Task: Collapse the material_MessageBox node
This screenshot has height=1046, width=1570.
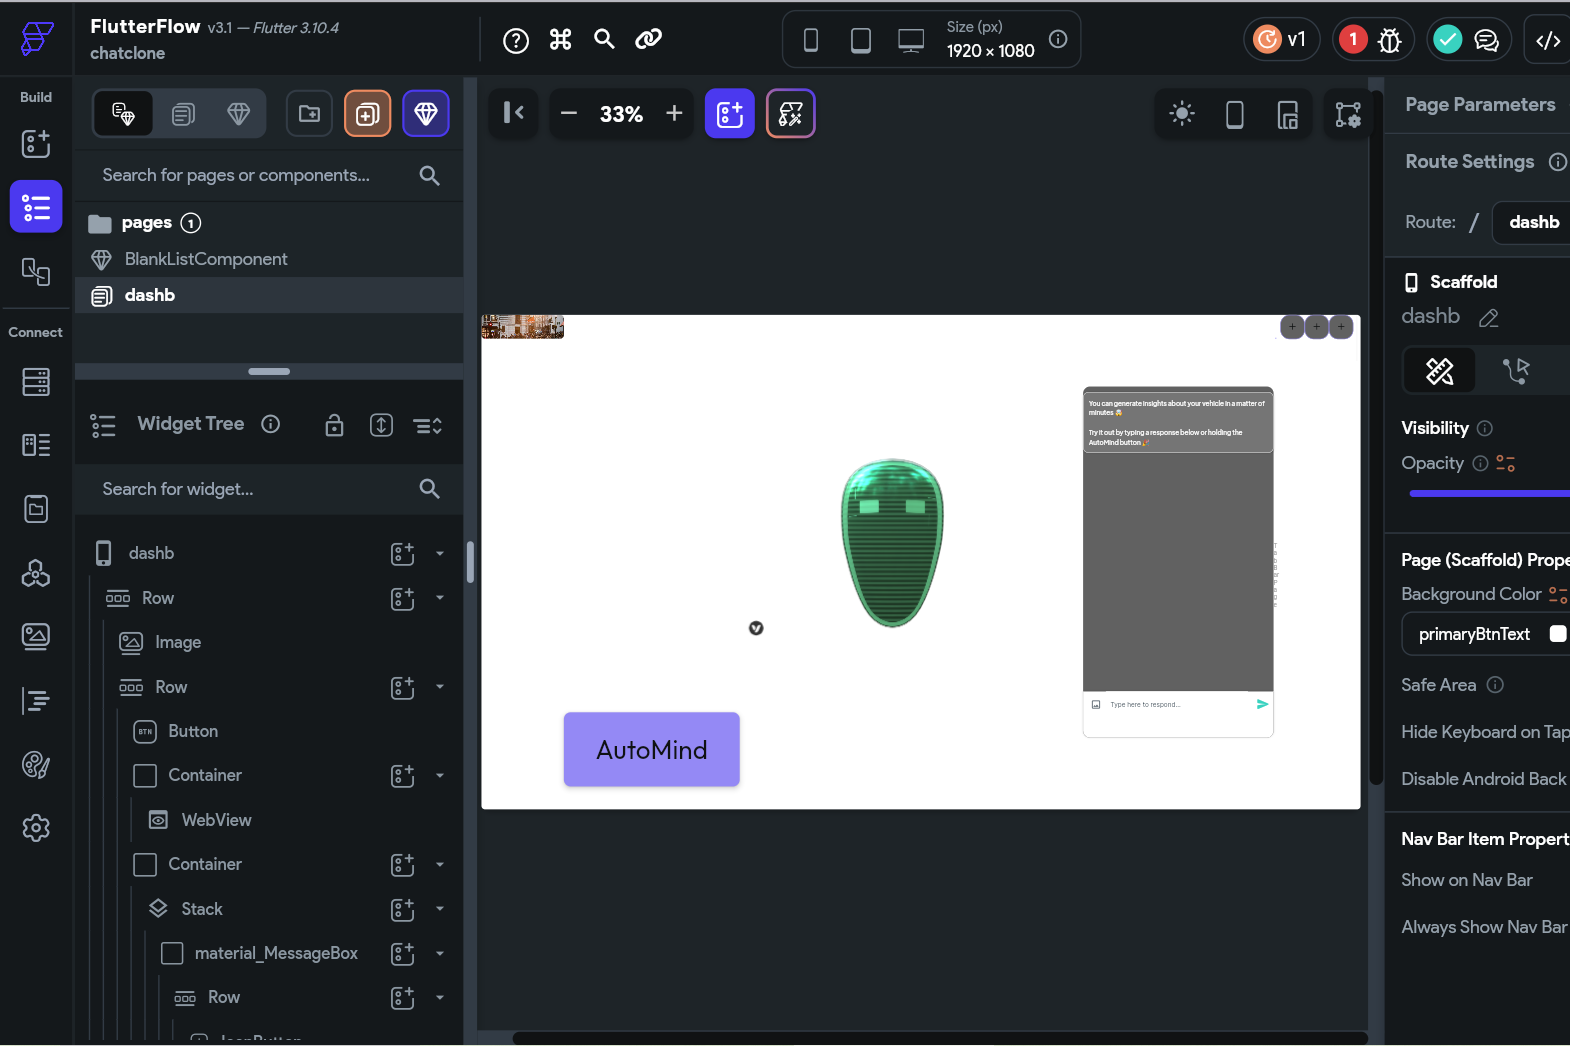Action: click(440, 953)
